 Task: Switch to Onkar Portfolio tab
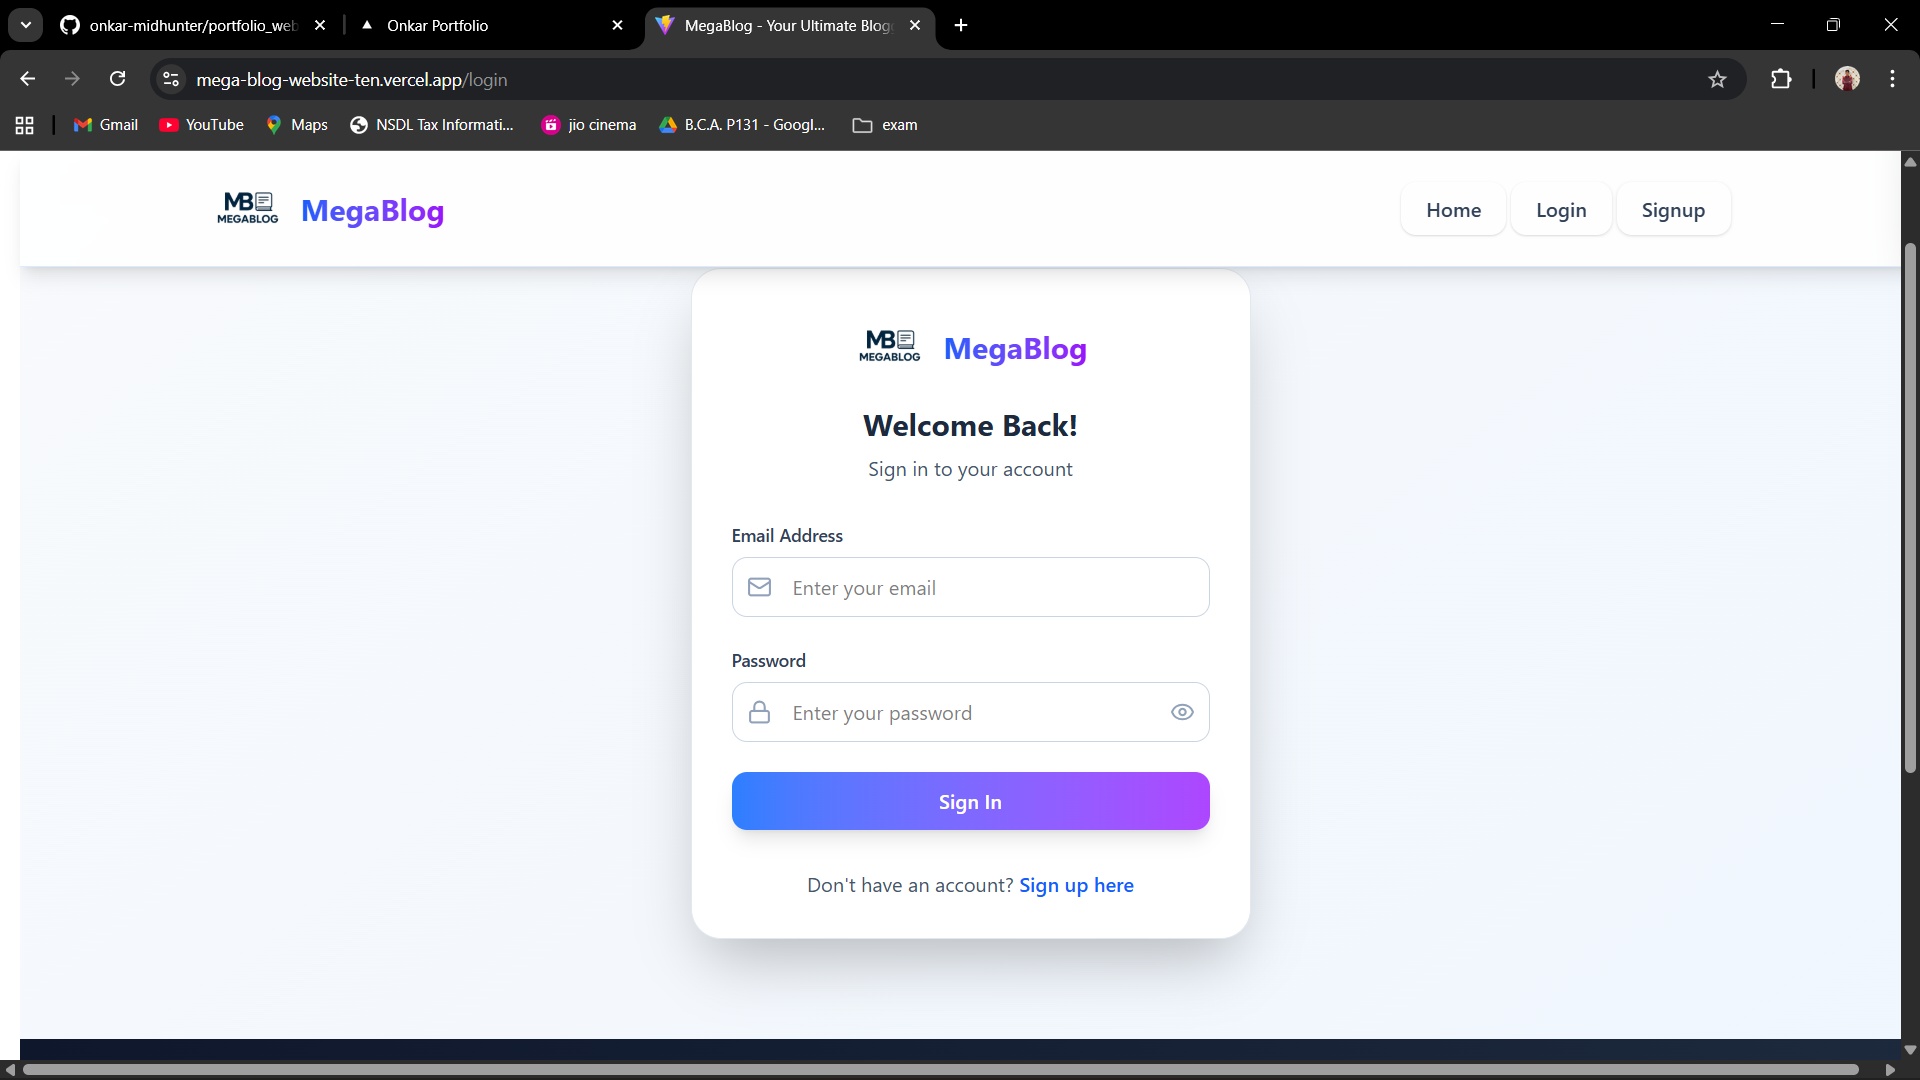(437, 26)
